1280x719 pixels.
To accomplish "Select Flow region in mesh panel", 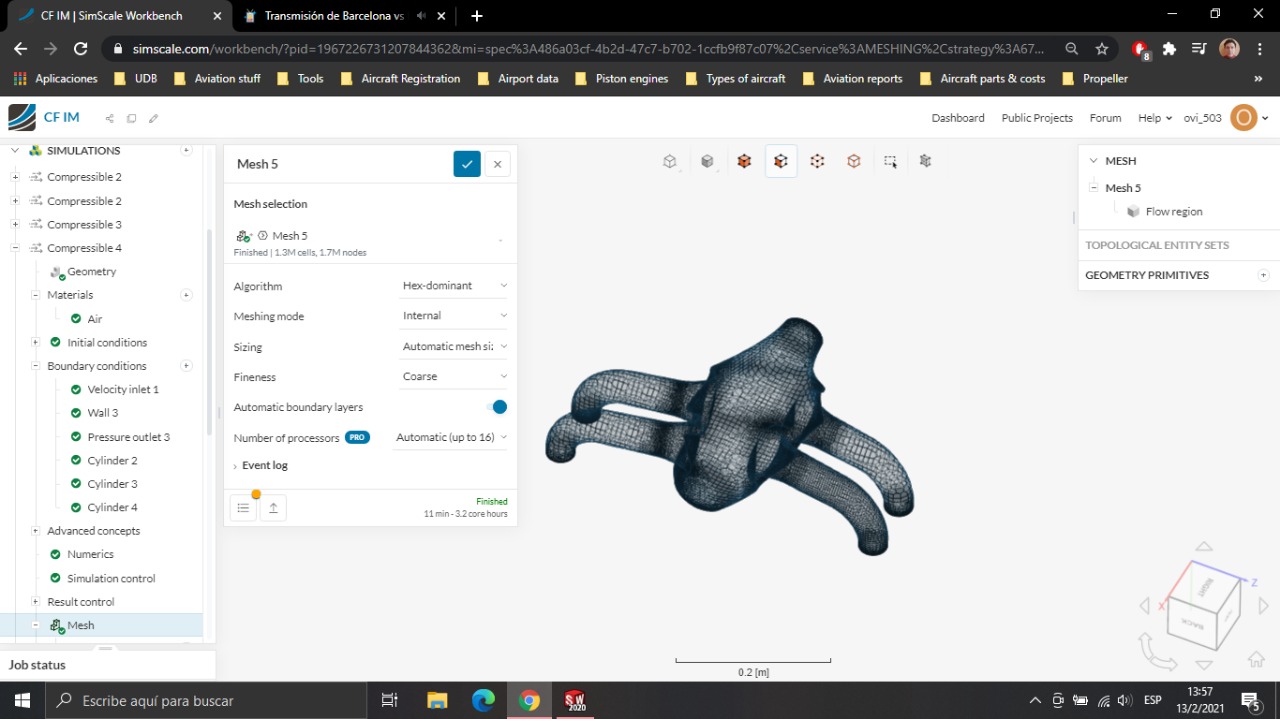I will point(1174,212).
